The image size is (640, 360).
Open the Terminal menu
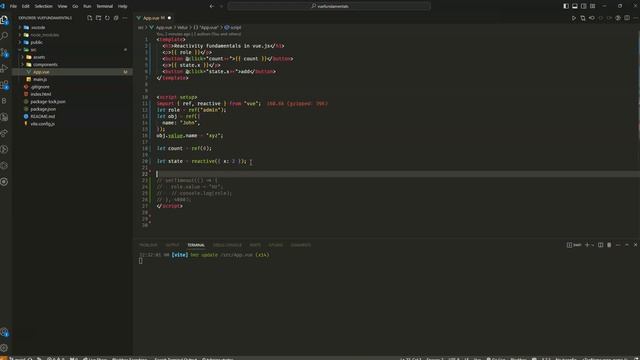[x=104, y=6]
